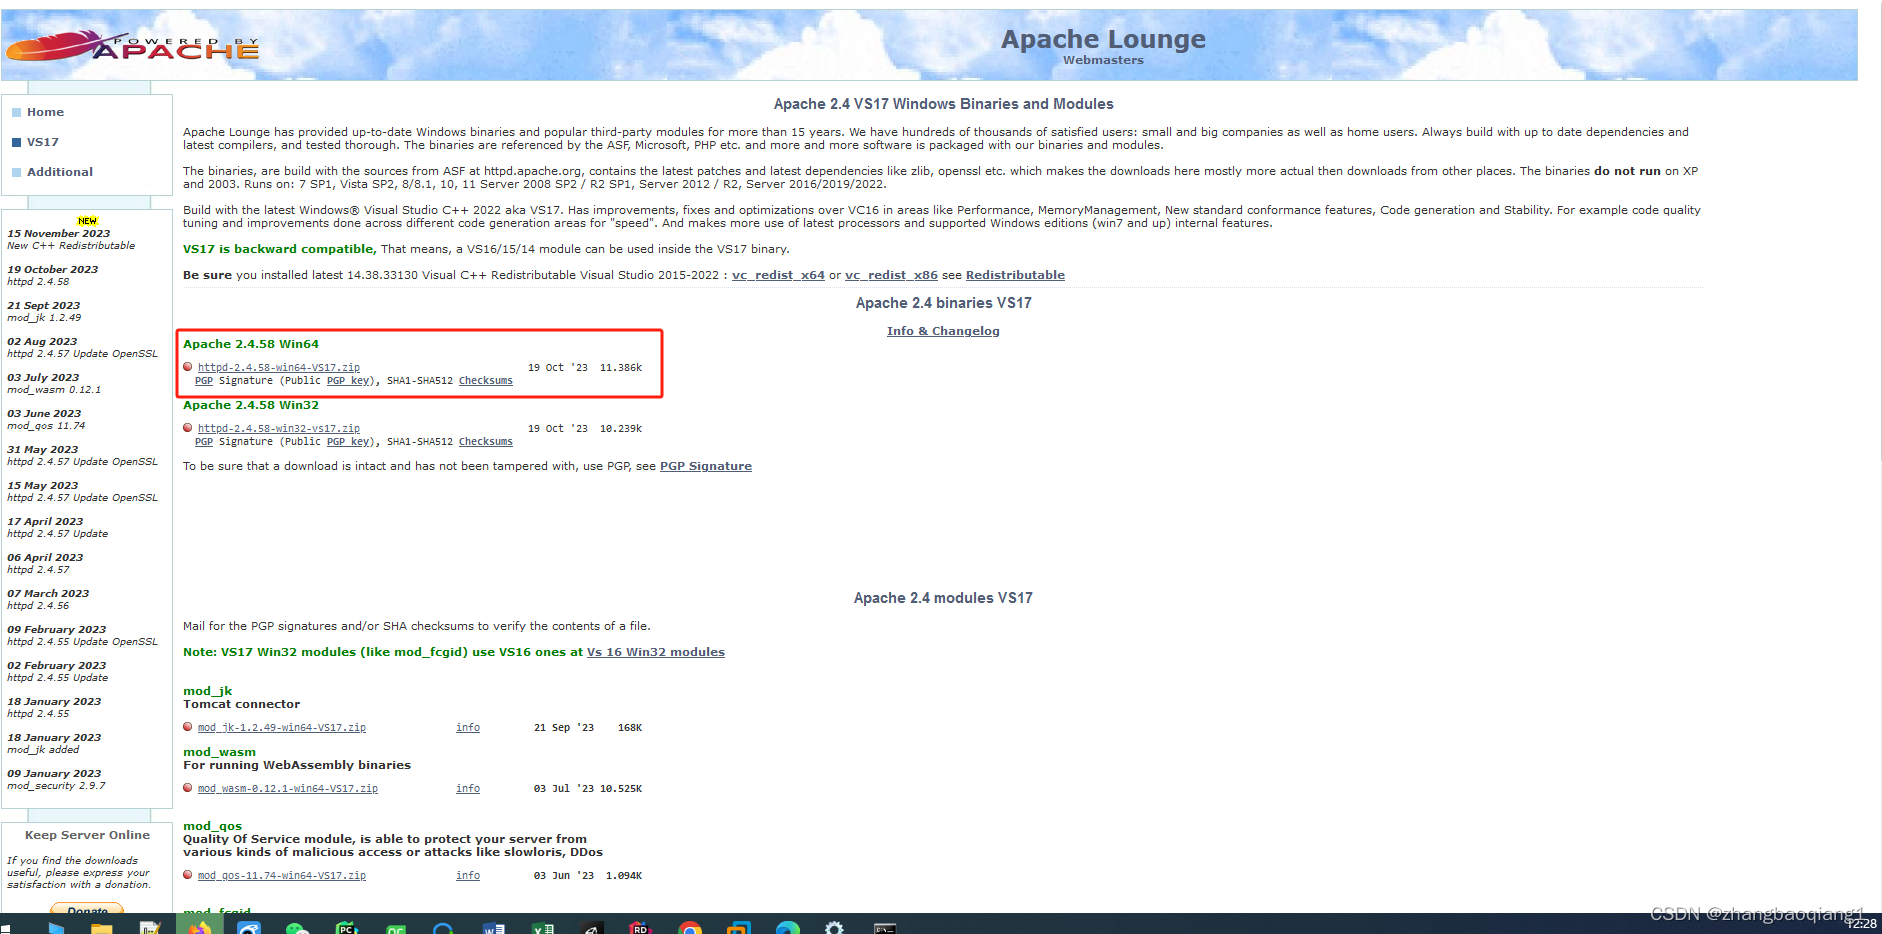1882x934 pixels.
Task: Click the square bullet next to Home
Action: pos(16,112)
